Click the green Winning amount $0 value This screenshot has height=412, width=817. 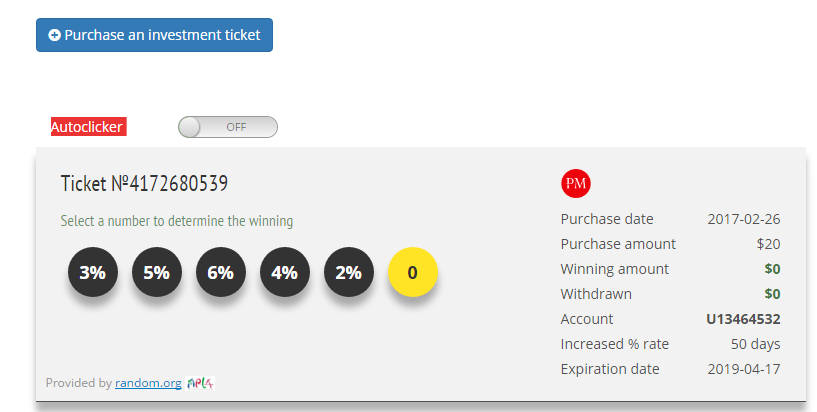[x=772, y=269]
